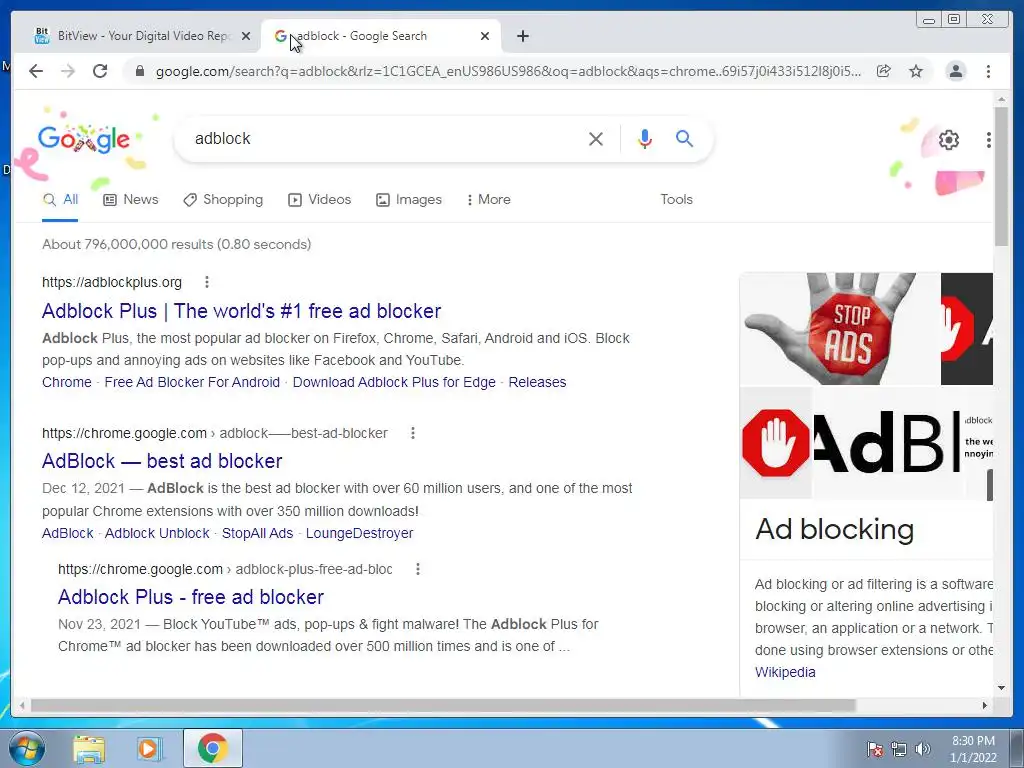
Task: Open the Chrome profile avatar
Action: pos(956,71)
